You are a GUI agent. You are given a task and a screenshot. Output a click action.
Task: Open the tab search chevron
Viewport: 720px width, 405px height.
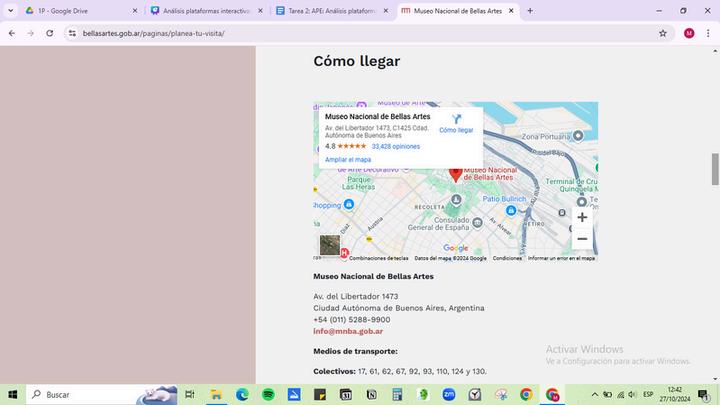point(10,11)
